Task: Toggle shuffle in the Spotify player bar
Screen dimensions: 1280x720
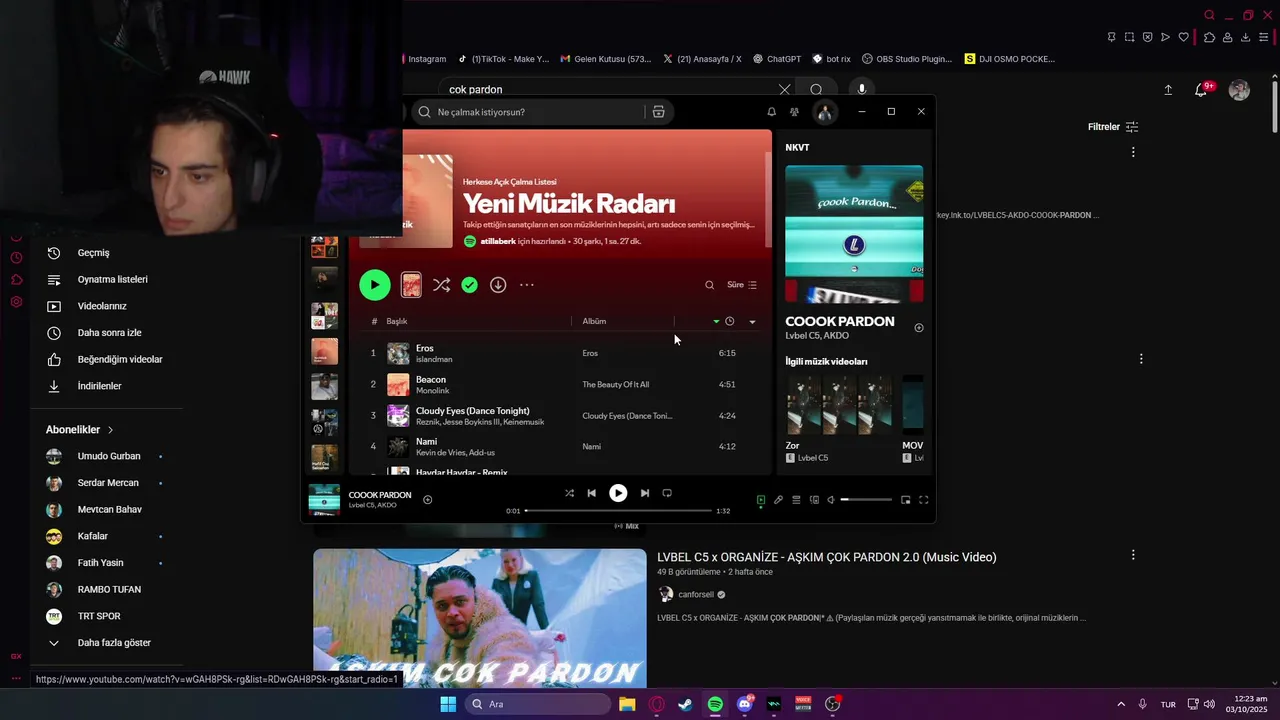Action: pyautogui.click(x=569, y=493)
